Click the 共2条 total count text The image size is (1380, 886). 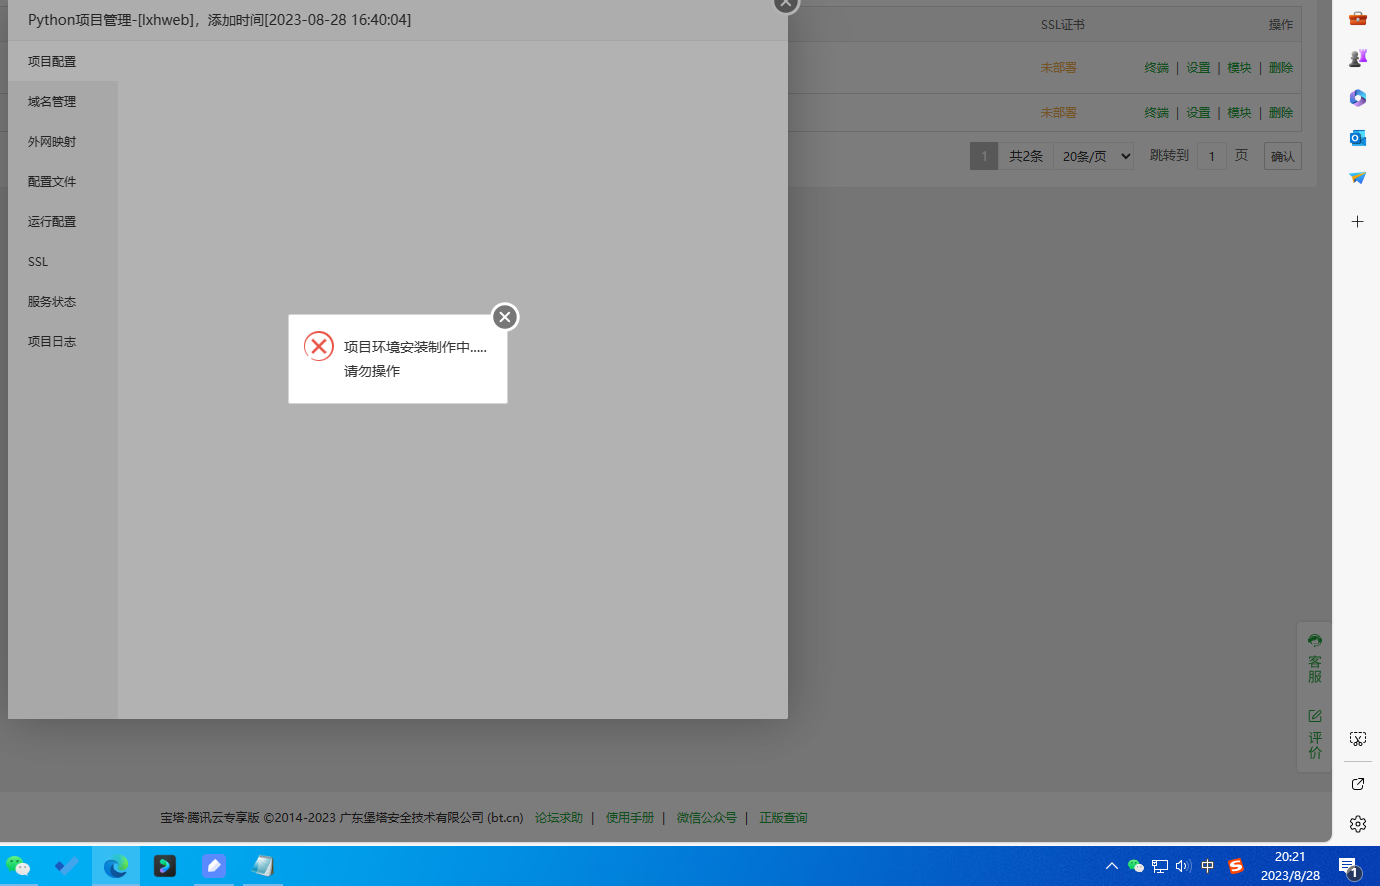[1026, 156]
